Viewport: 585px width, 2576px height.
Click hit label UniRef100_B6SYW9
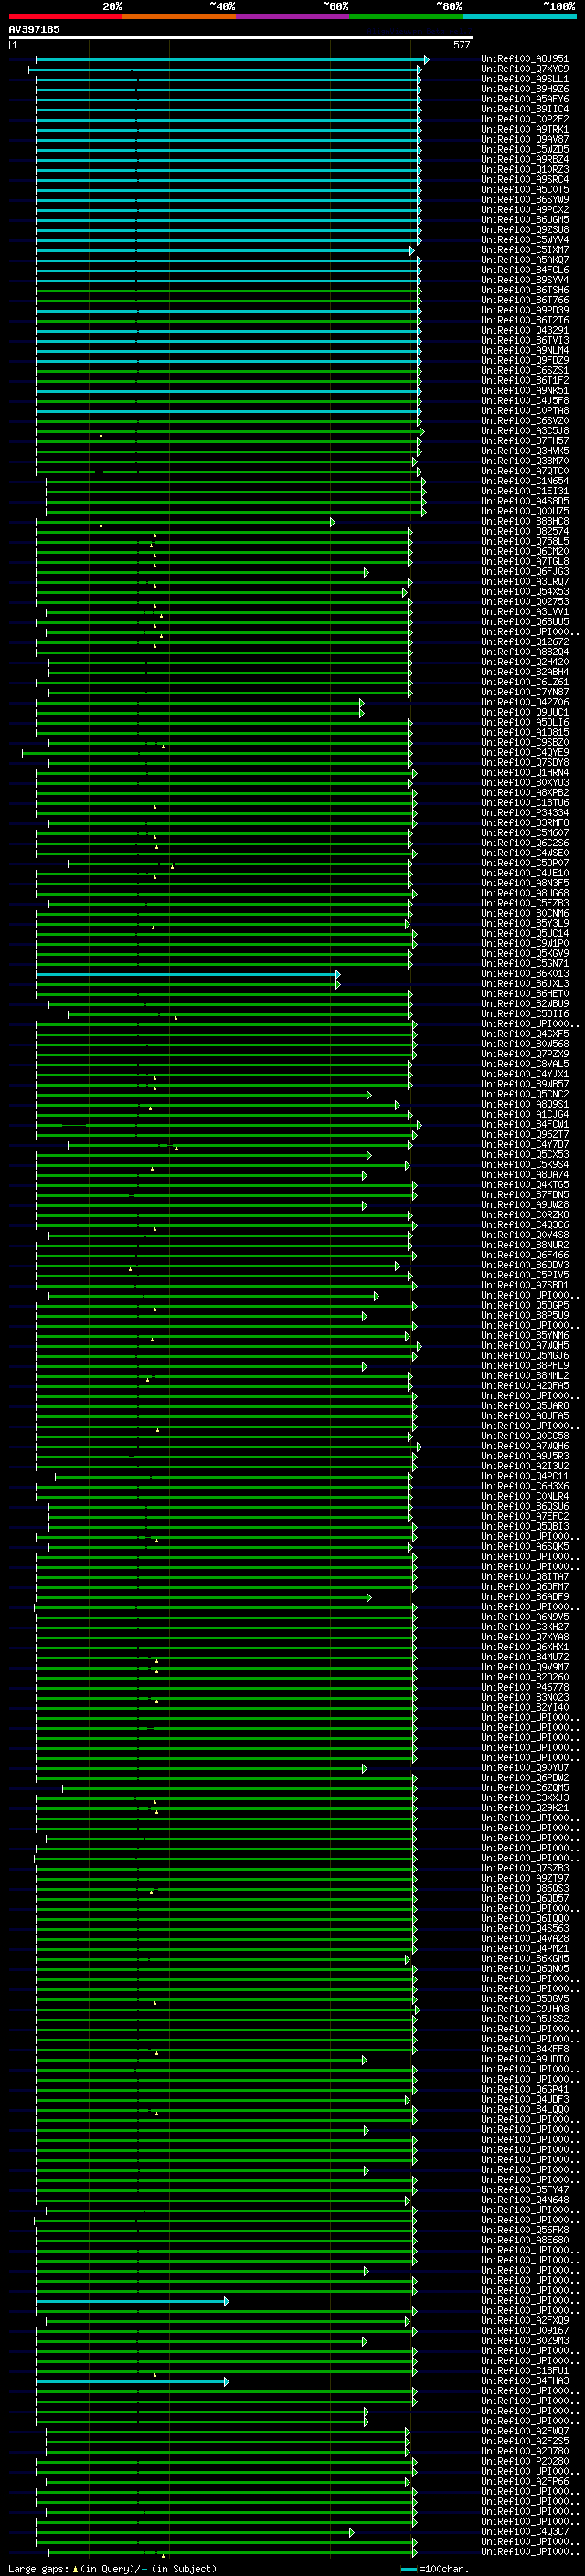tap(525, 200)
